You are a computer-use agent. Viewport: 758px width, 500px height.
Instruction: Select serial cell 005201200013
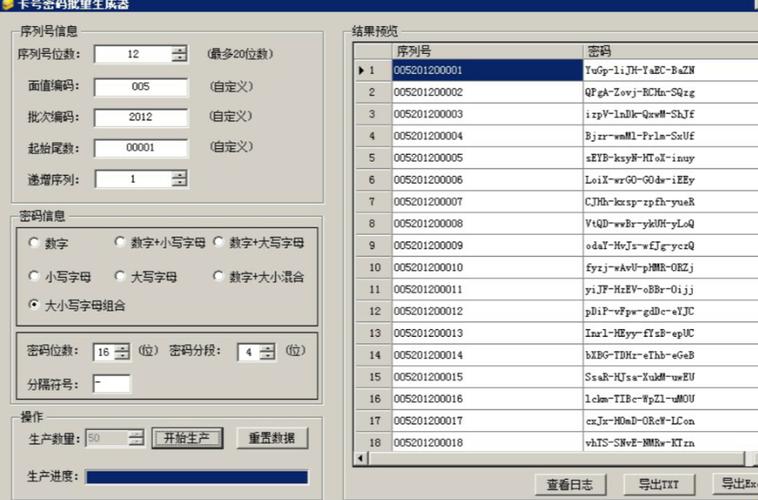point(487,333)
